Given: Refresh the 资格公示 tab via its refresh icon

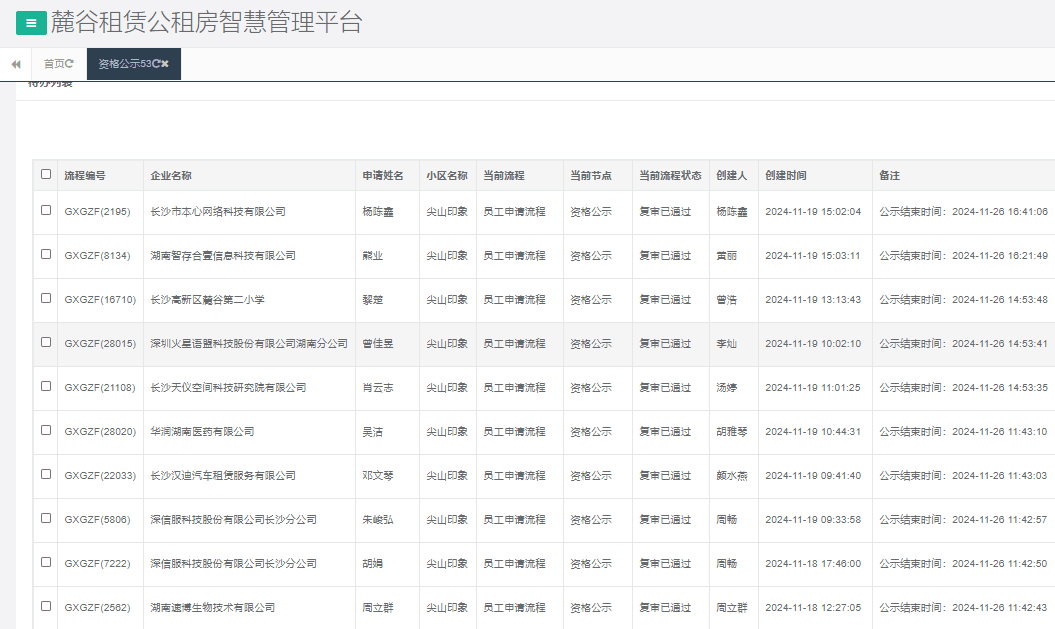Looking at the screenshot, I should (x=157, y=62).
